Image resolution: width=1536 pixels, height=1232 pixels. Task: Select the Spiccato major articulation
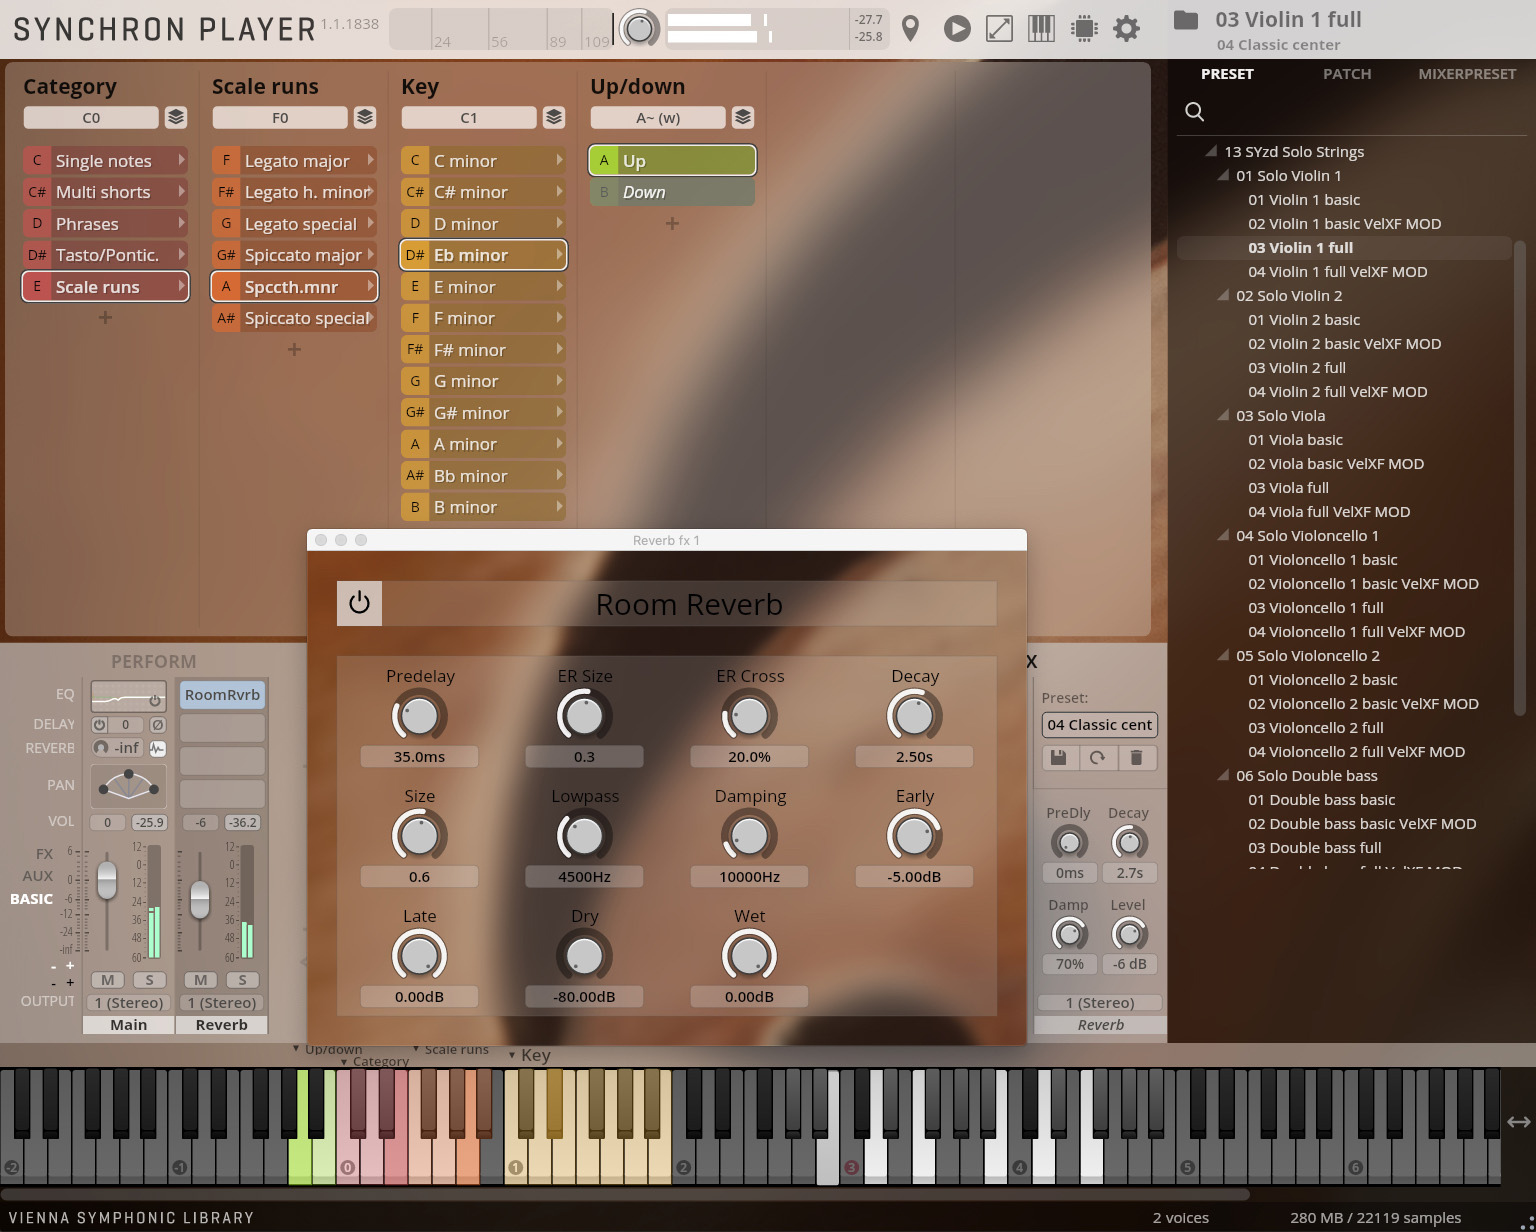[x=297, y=254]
